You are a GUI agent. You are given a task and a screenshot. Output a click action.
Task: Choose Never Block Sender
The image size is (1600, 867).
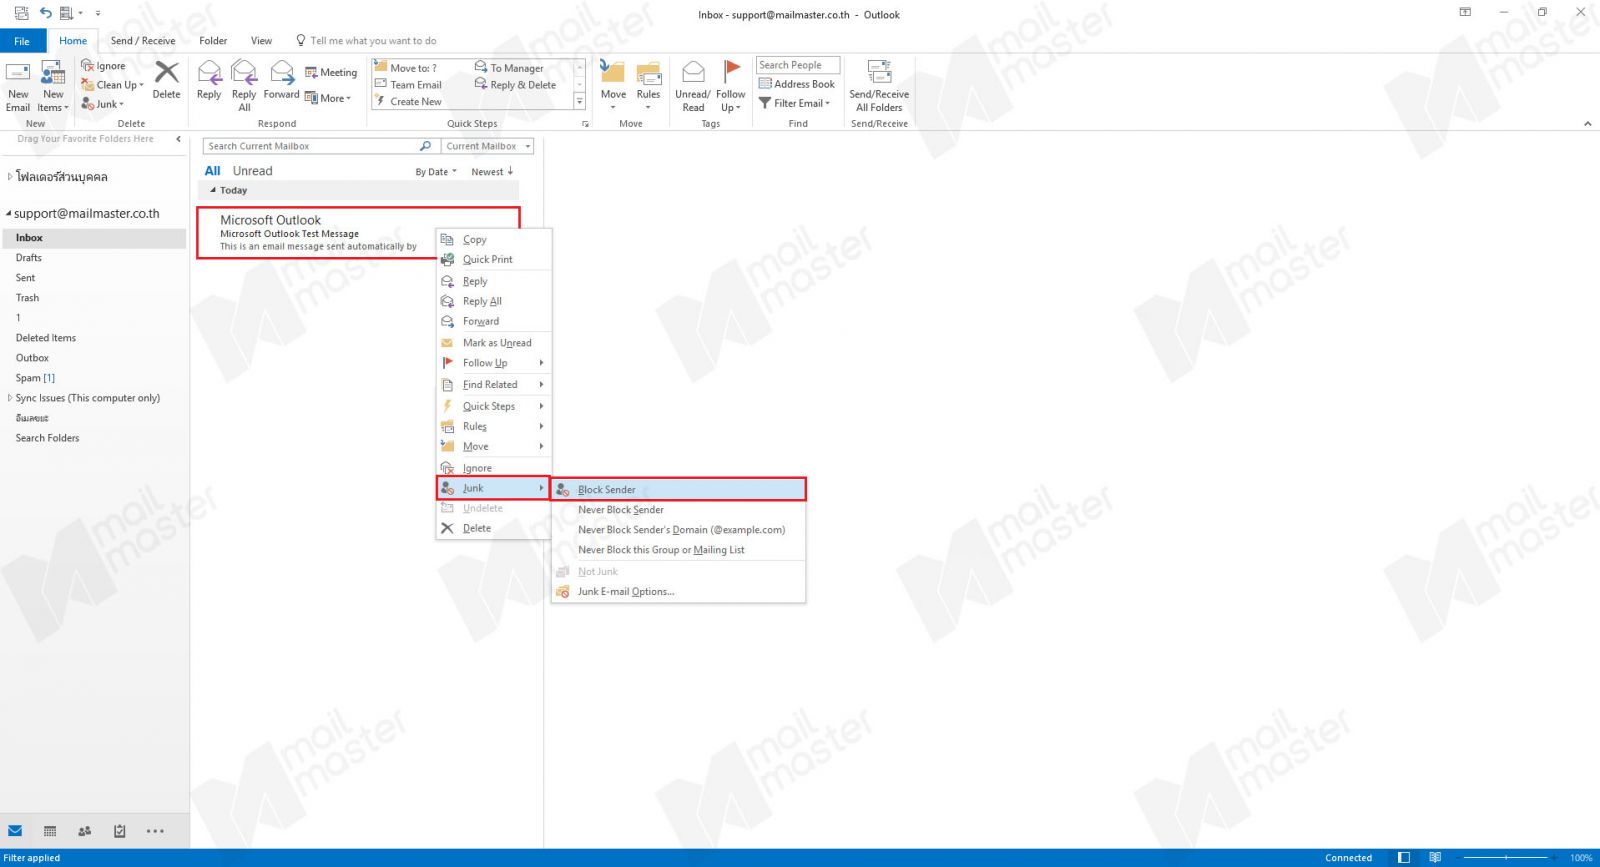click(678, 510)
